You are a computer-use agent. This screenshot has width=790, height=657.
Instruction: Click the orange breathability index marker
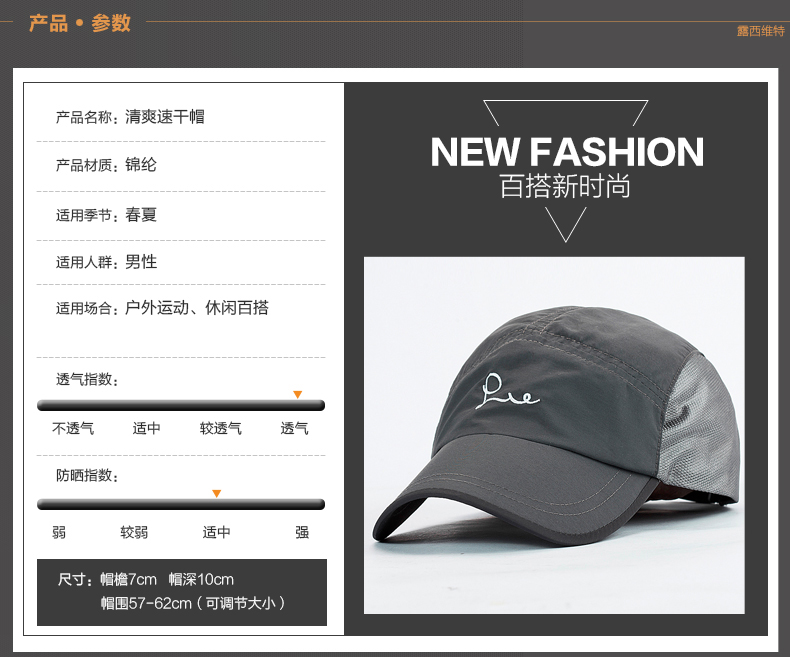pos(298,395)
